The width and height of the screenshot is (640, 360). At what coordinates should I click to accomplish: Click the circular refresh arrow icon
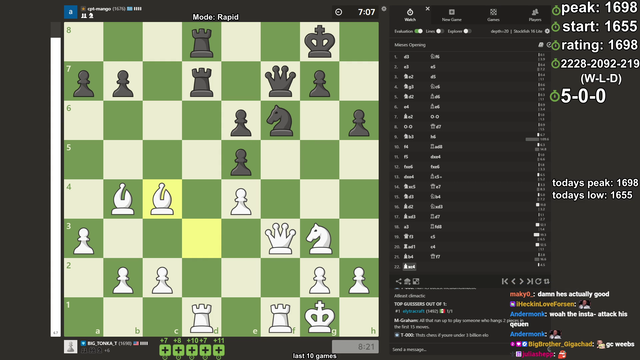coord(538,281)
